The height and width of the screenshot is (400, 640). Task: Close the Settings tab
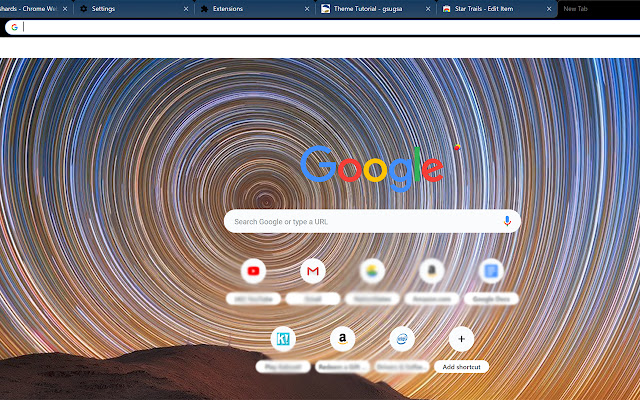pos(186,9)
